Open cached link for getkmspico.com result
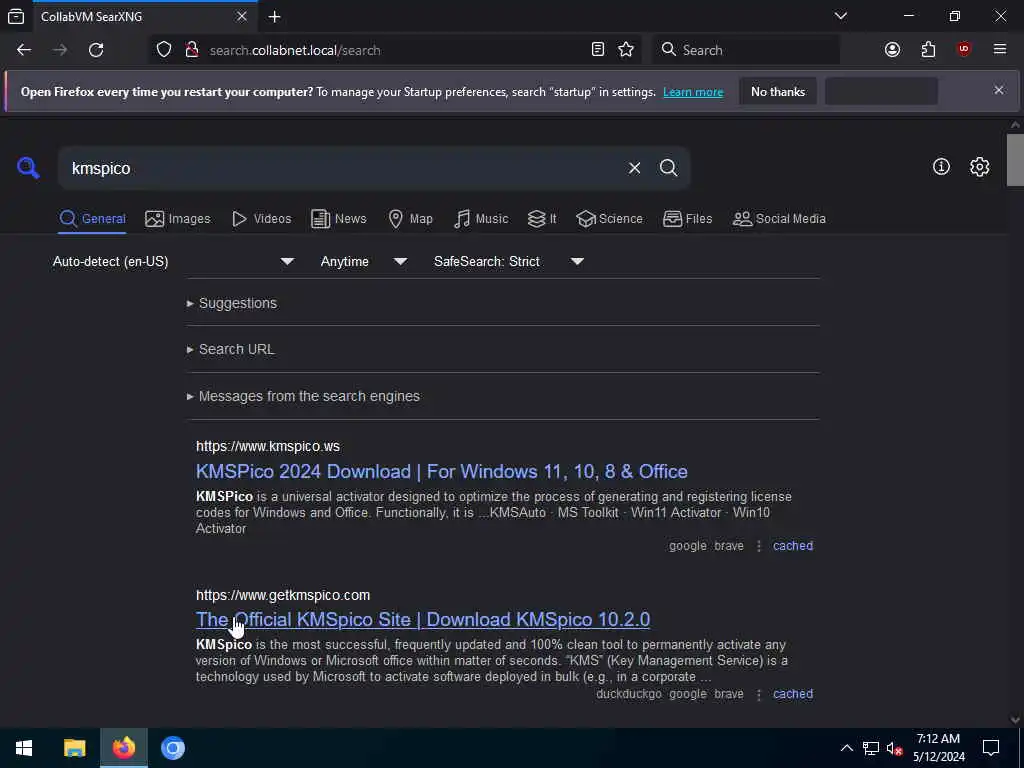The image size is (1024, 768). click(793, 694)
